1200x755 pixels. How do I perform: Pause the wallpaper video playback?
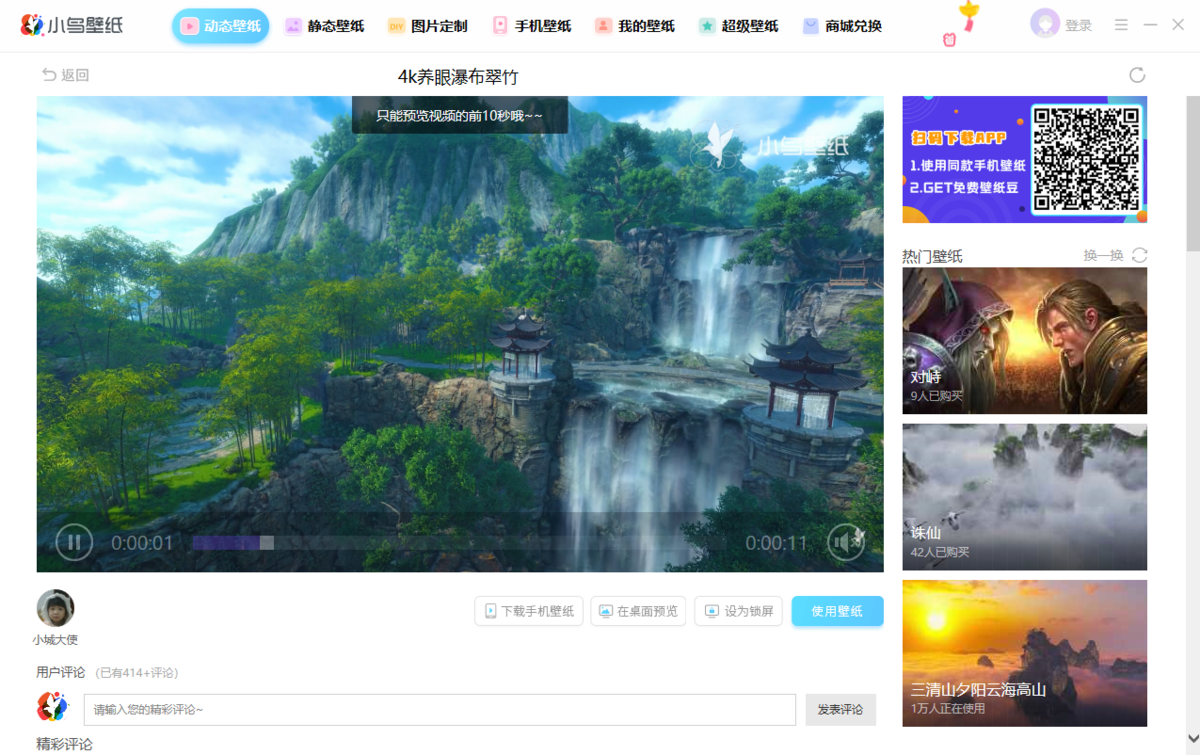coord(73,541)
